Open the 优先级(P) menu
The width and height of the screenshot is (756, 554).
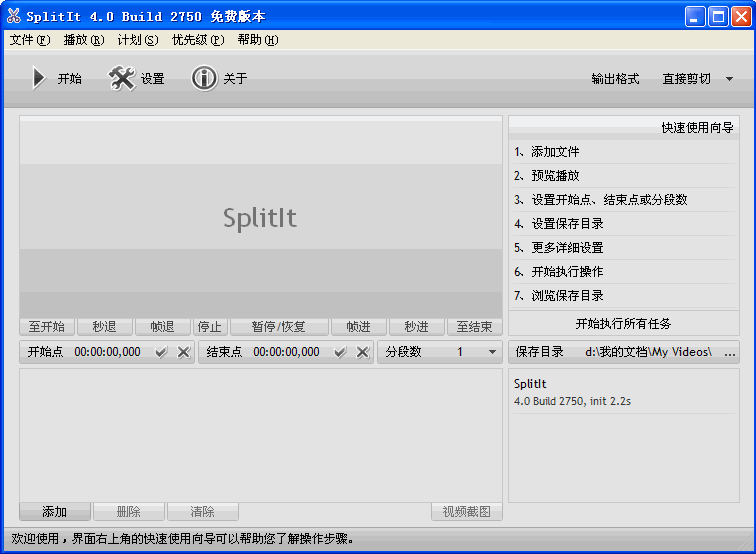coord(198,40)
